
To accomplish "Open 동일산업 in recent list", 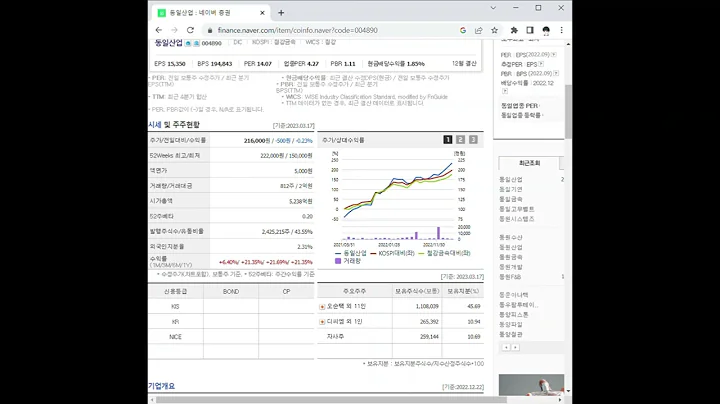I will (x=511, y=180).
